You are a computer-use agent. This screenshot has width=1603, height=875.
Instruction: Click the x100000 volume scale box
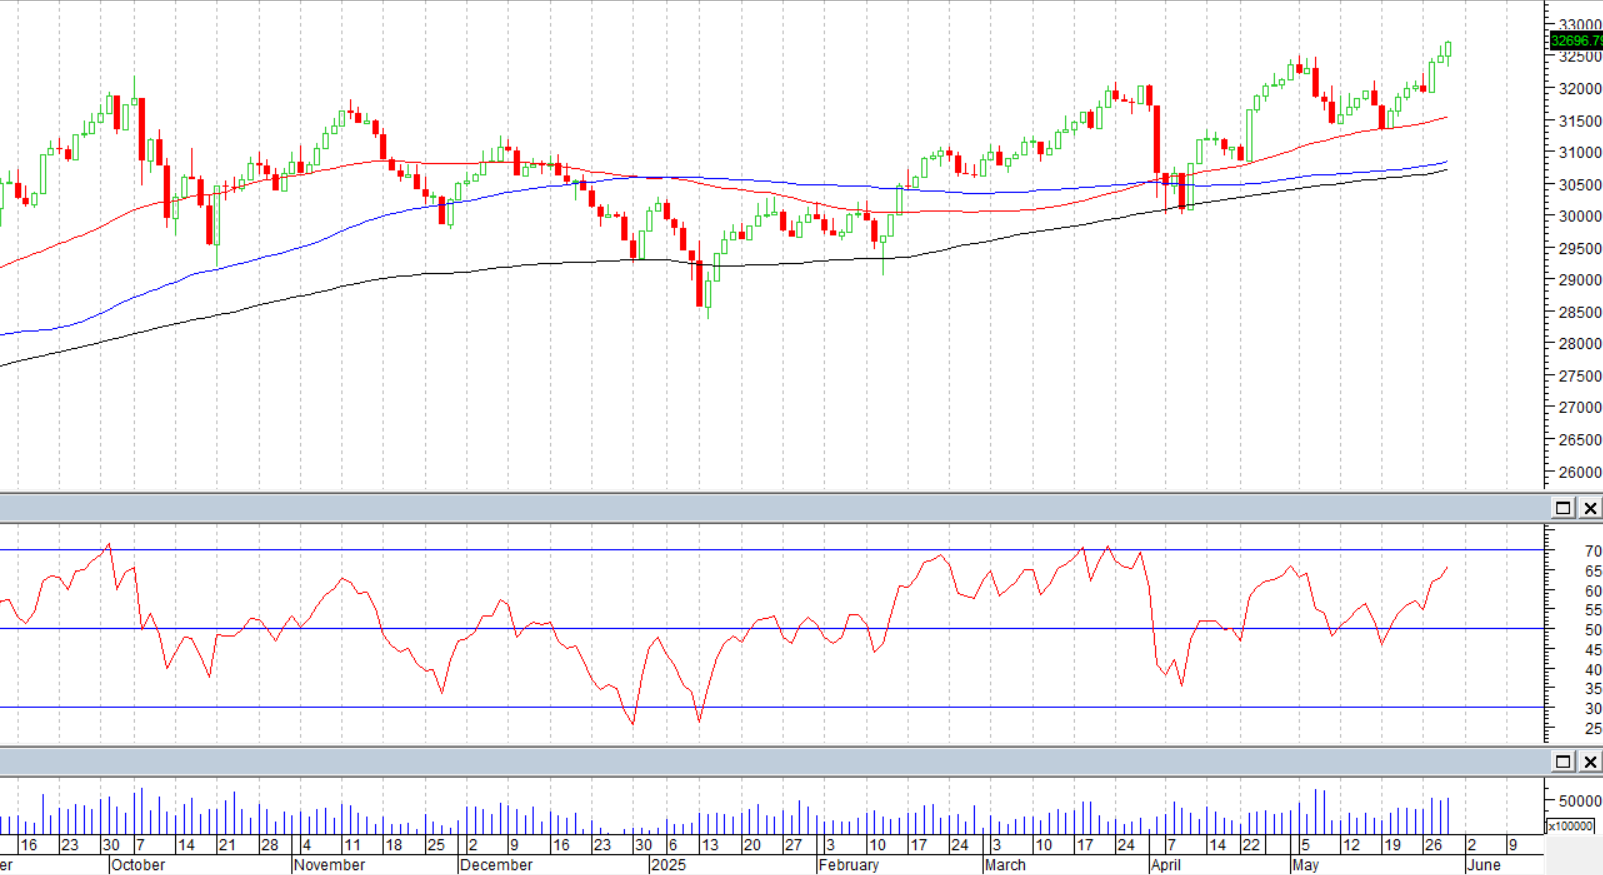(1571, 826)
